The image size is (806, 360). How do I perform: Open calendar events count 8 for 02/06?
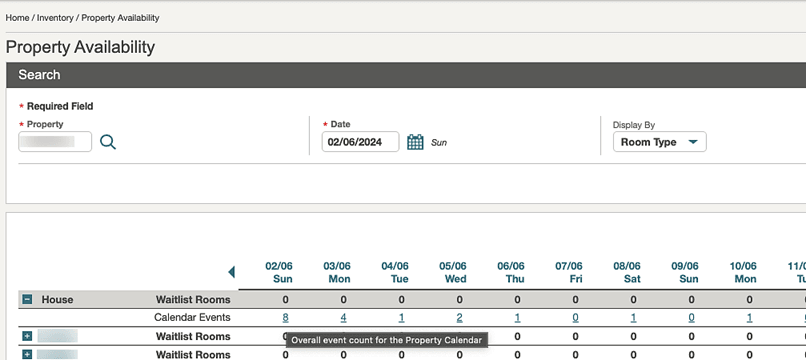(x=285, y=318)
